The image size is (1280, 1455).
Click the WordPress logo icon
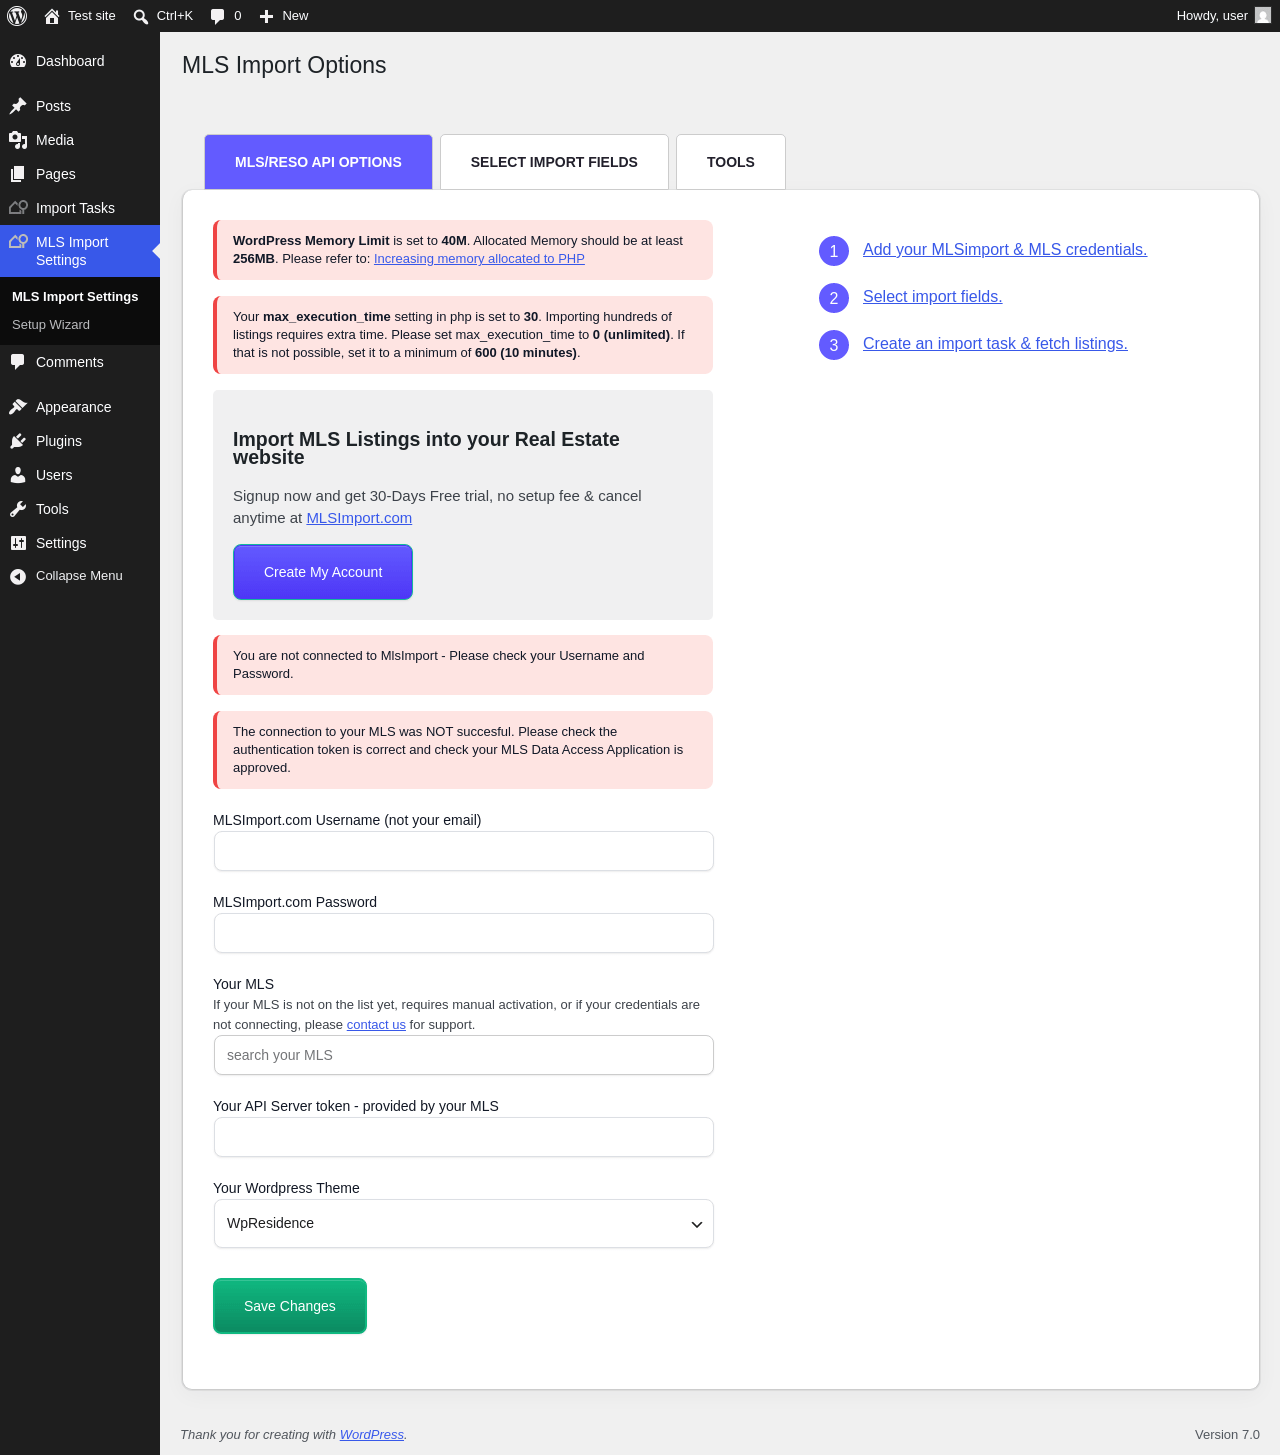17,16
